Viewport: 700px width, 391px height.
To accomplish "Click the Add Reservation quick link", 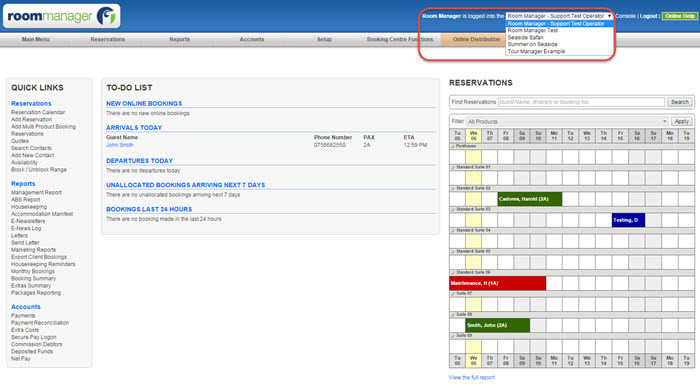I will click(31, 120).
